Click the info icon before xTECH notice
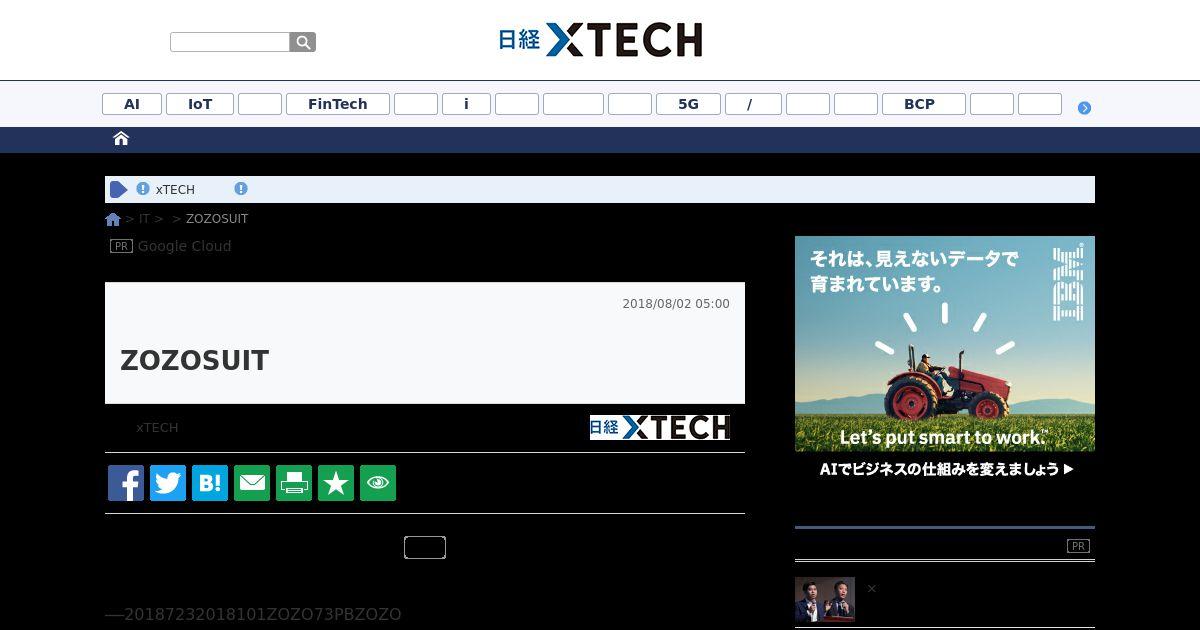This screenshot has width=1200, height=630. [143, 189]
